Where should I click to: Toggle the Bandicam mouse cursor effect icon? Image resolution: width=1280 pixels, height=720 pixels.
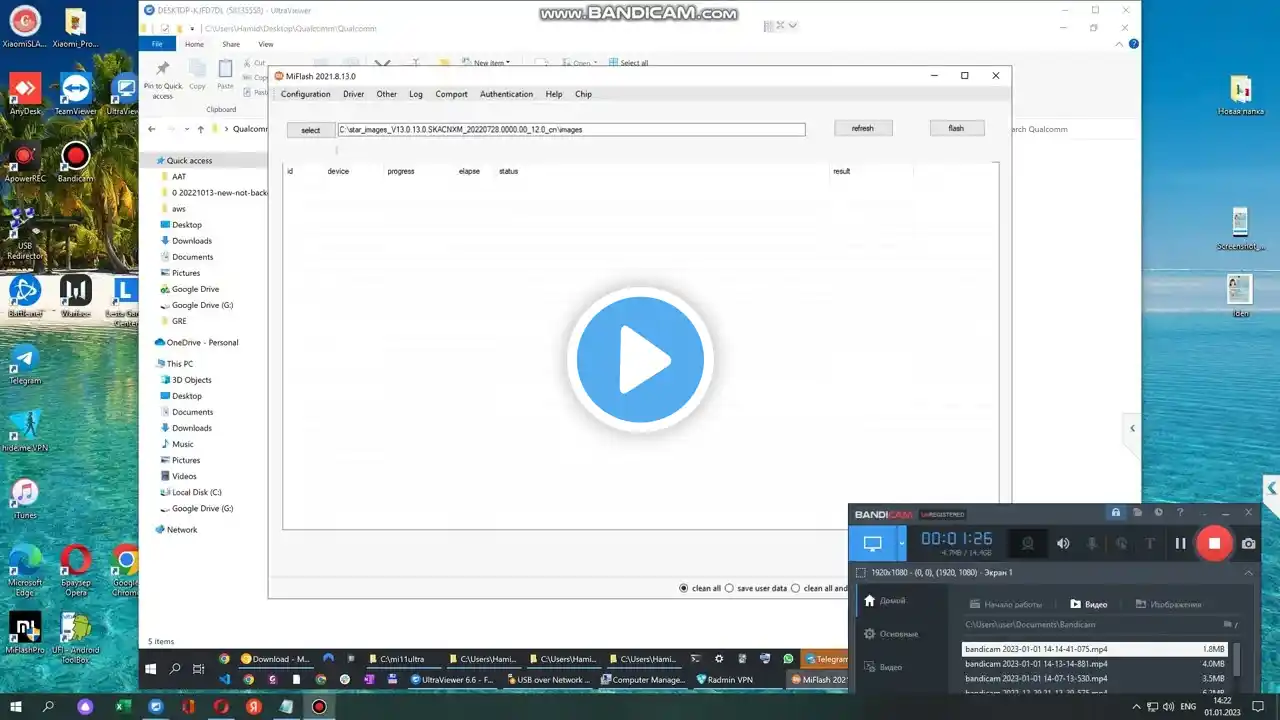click(x=1121, y=543)
